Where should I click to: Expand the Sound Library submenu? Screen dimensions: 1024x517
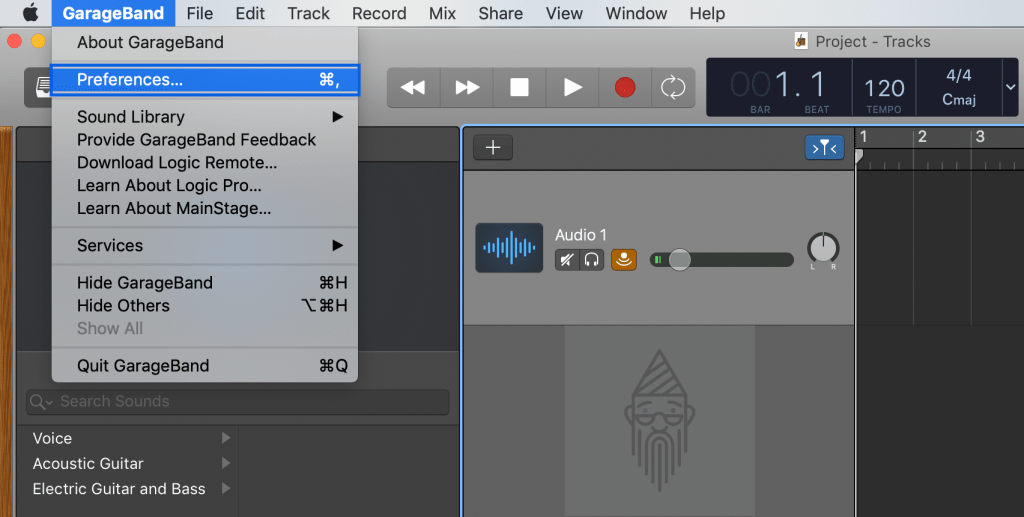[x=205, y=117]
